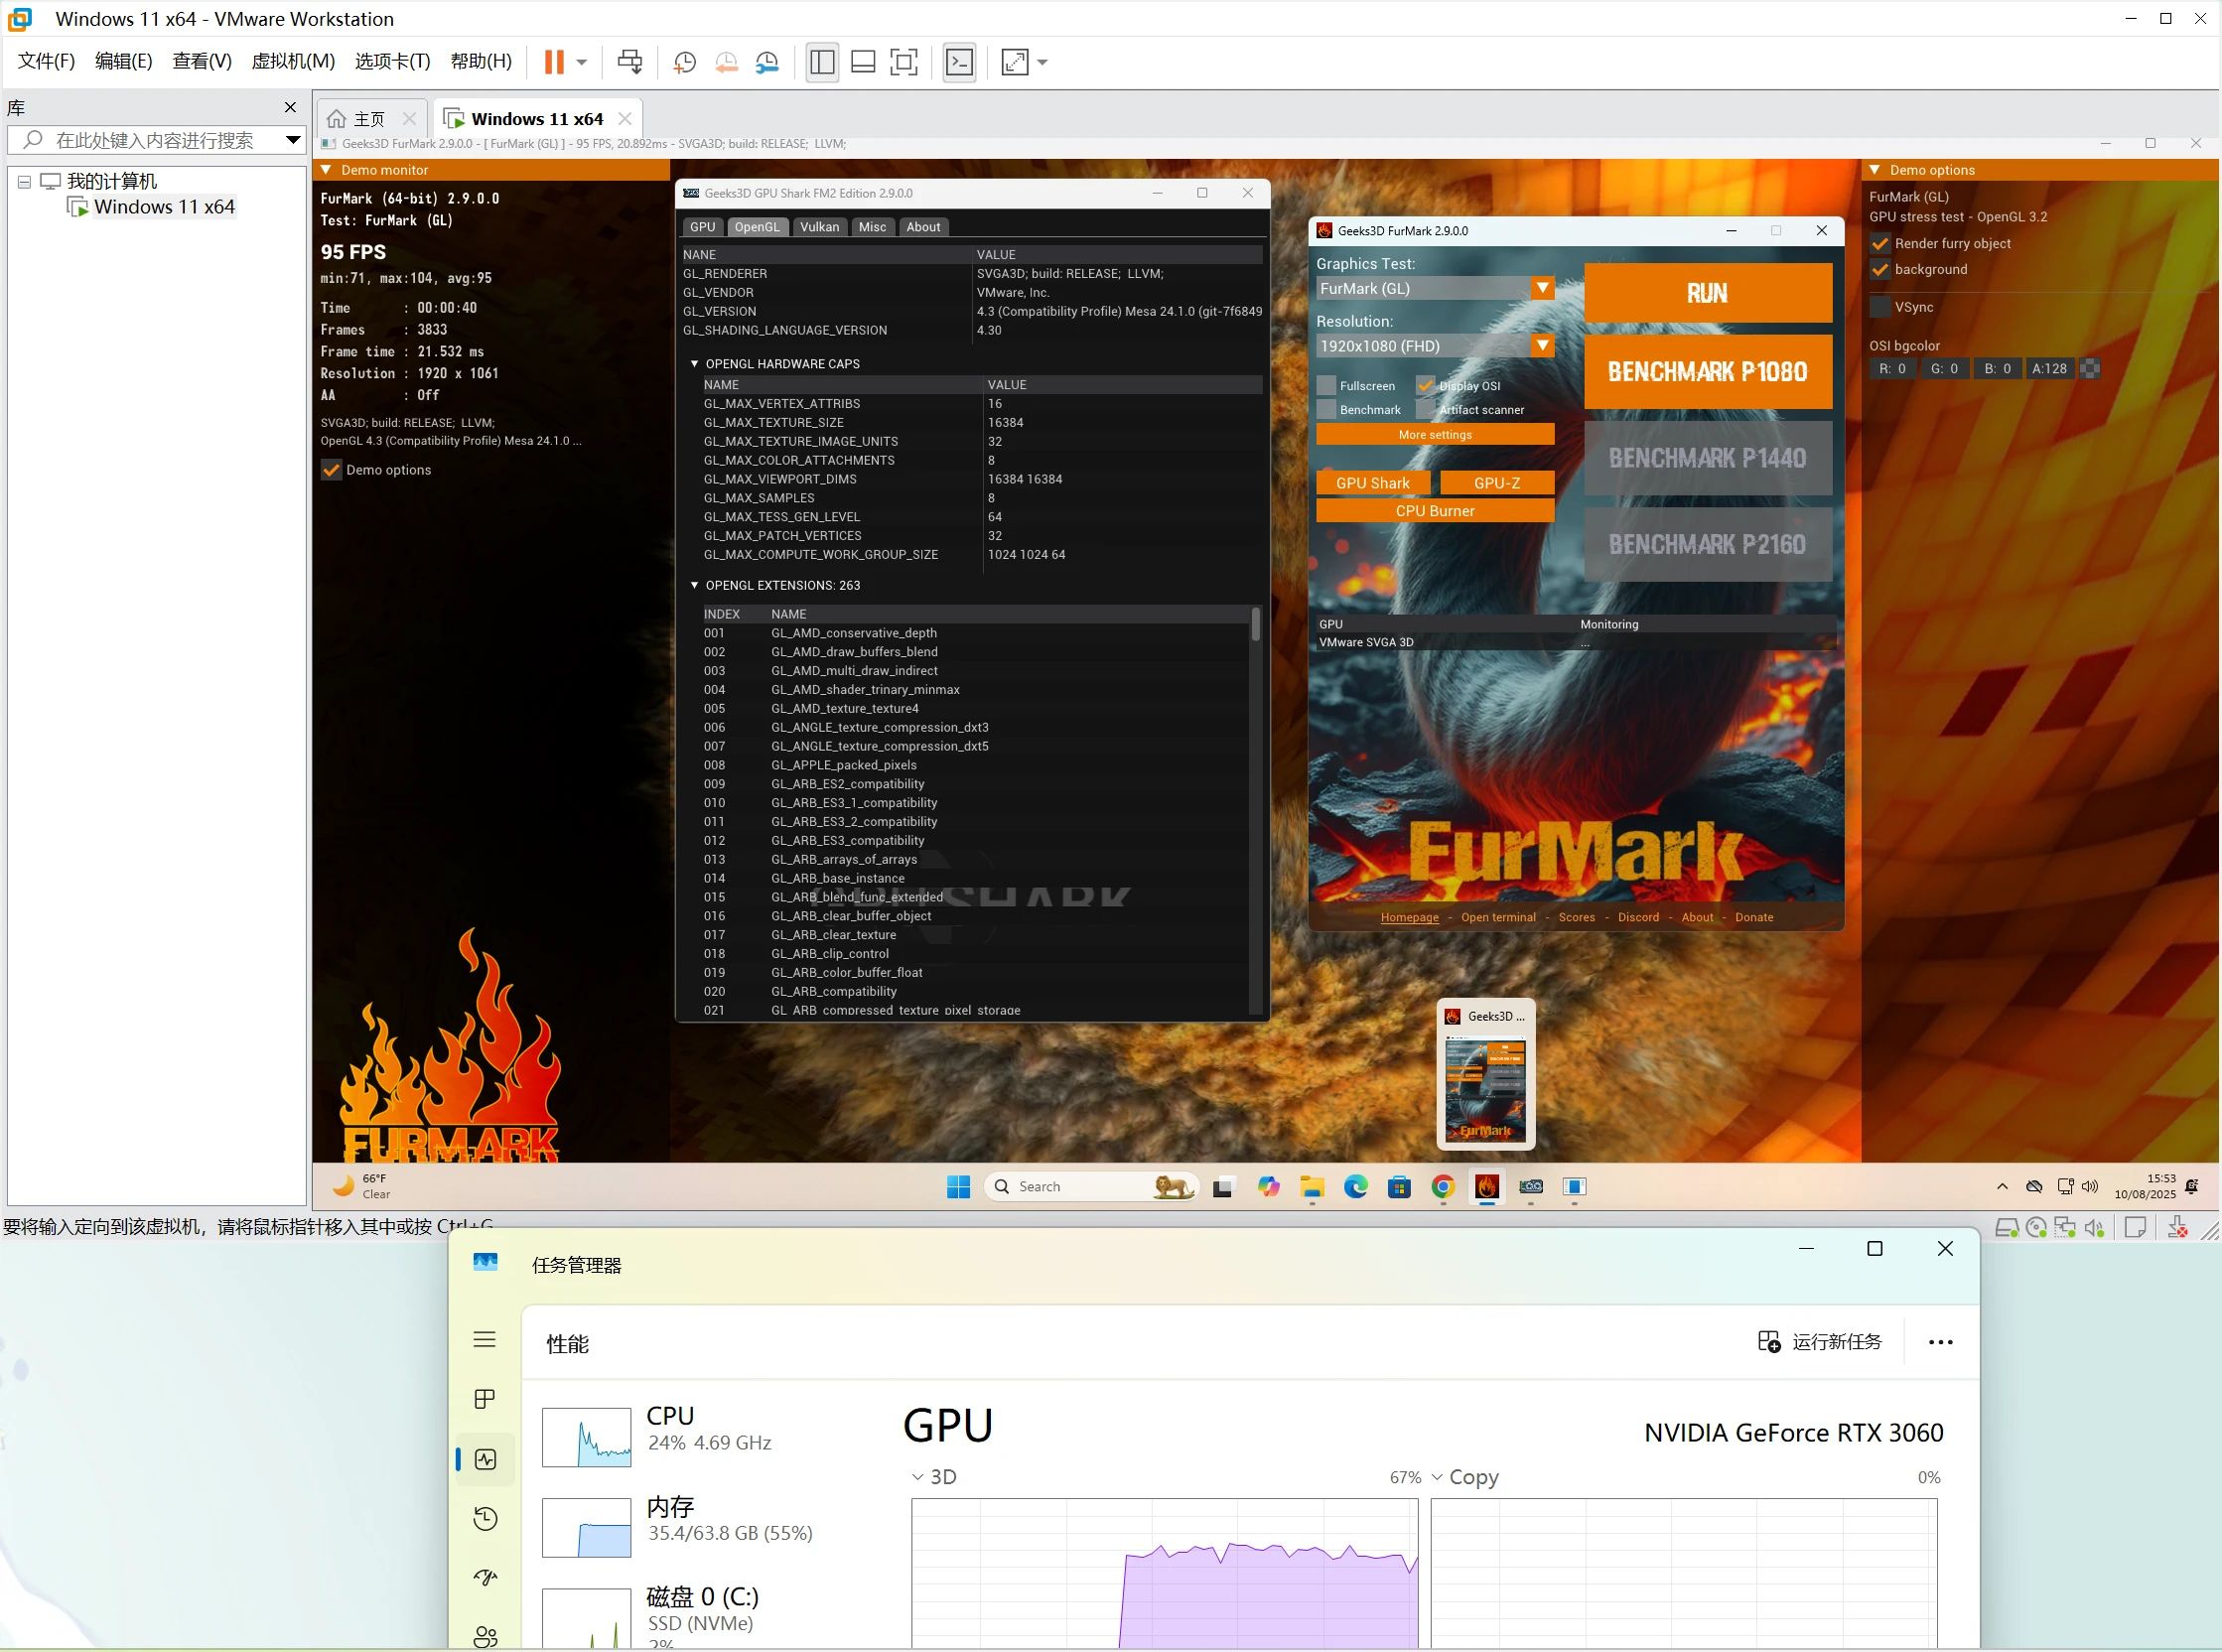Click the FurMark flame taskbar icon
This screenshot has width=2222, height=1652.
[1487, 1187]
